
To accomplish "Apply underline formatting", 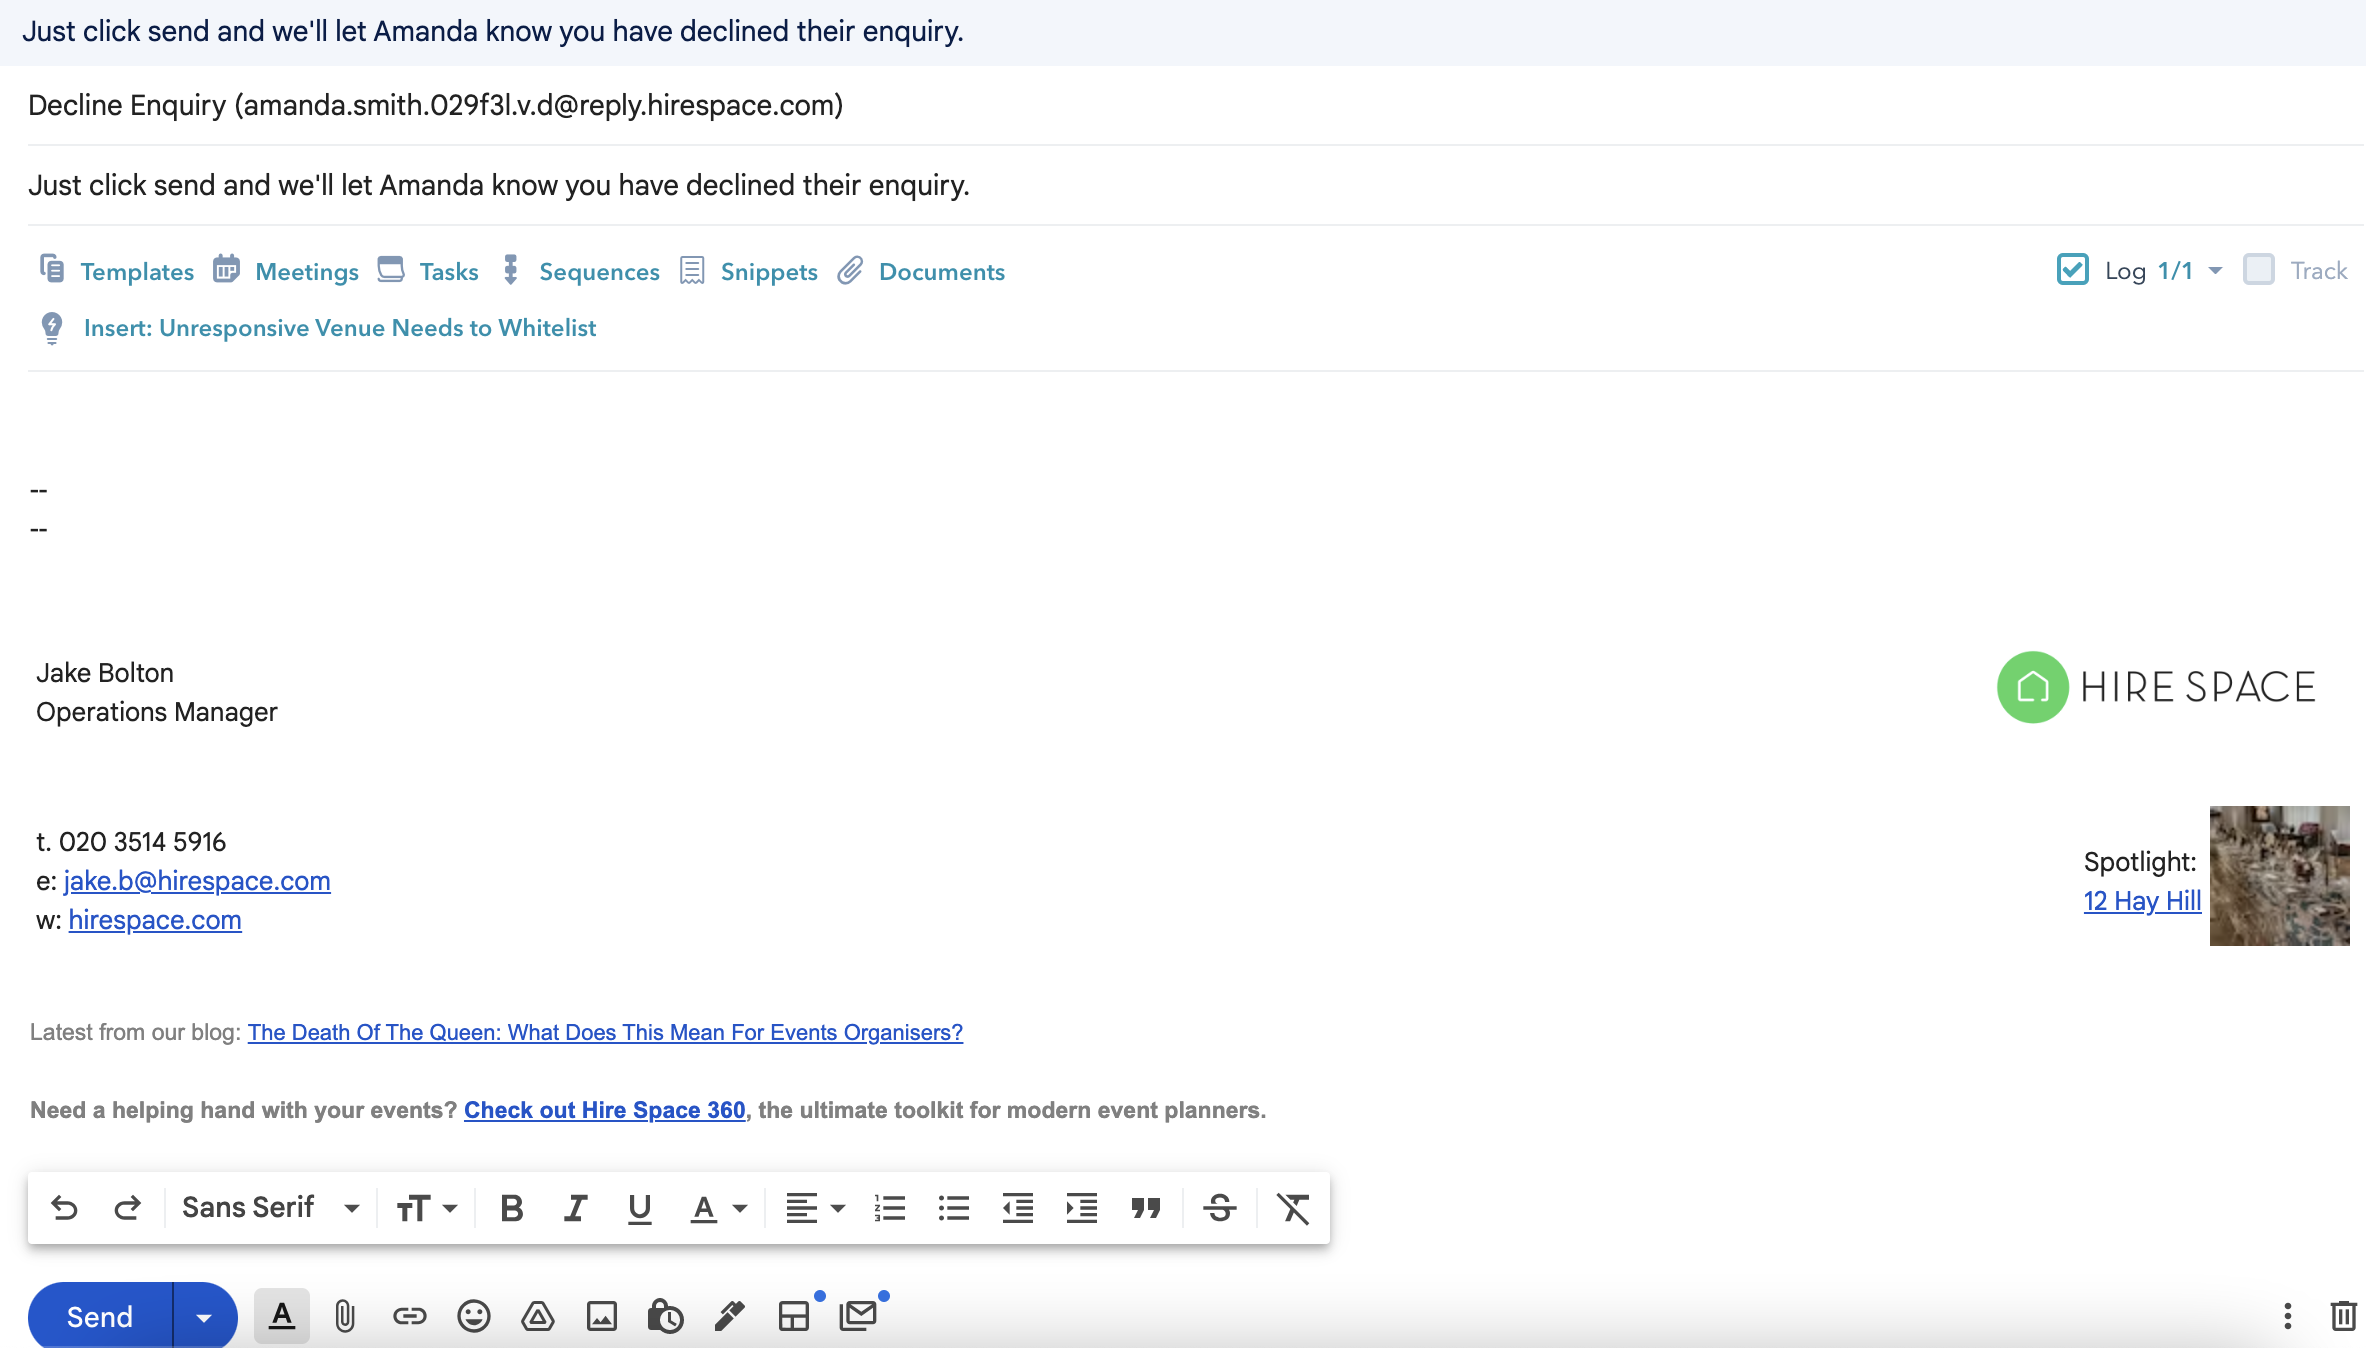I will [640, 1208].
